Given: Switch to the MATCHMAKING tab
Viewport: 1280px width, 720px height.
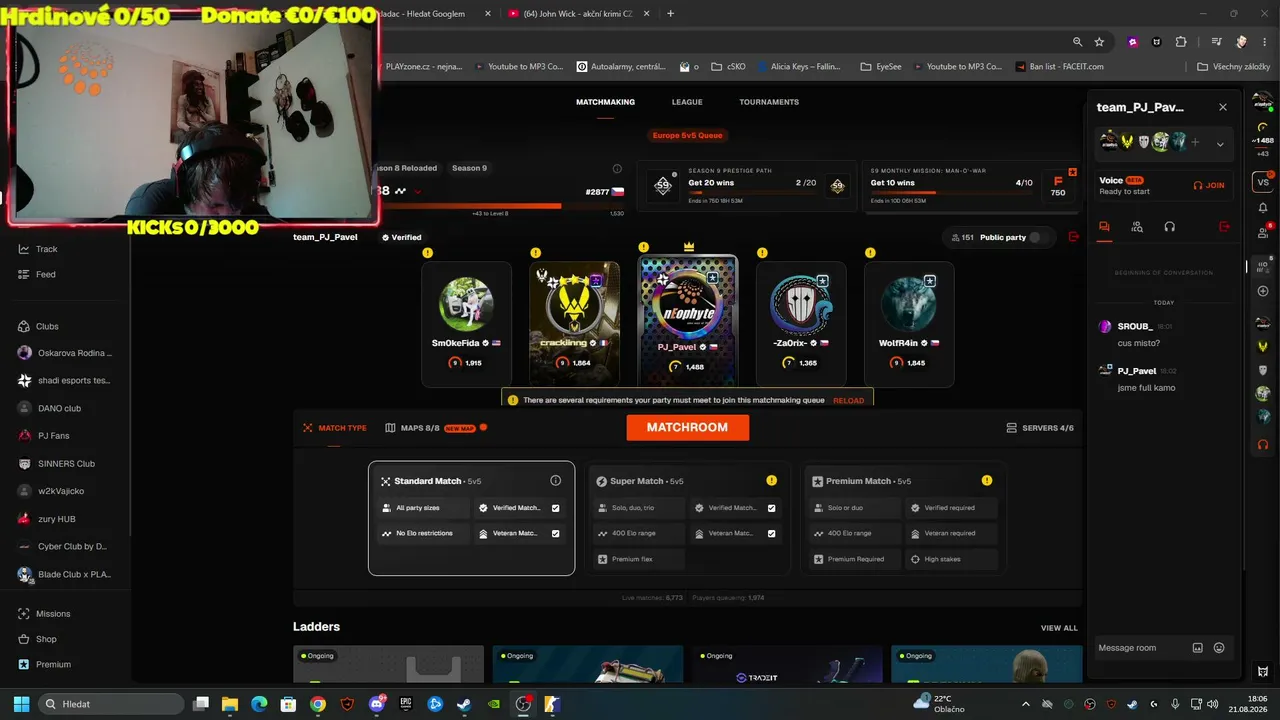Looking at the screenshot, I should point(605,102).
